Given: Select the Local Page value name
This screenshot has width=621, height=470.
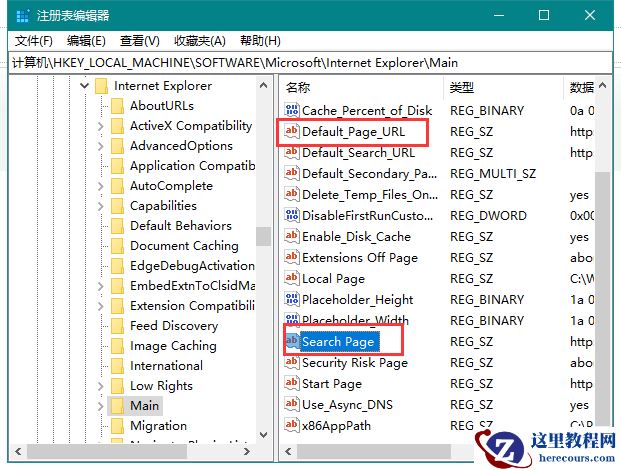Looking at the screenshot, I should pyautogui.click(x=333, y=278).
